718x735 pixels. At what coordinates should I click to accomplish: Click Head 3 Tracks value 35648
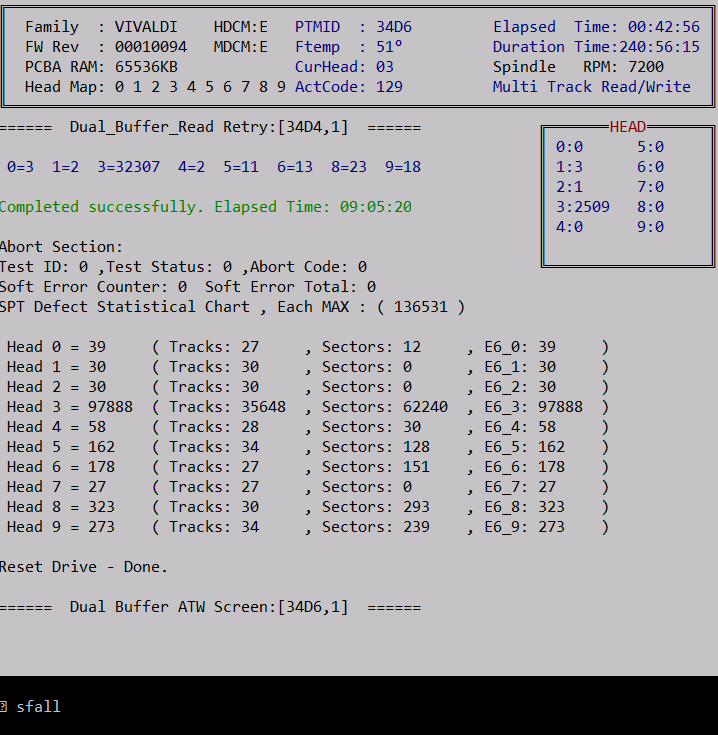click(x=263, y=407)
